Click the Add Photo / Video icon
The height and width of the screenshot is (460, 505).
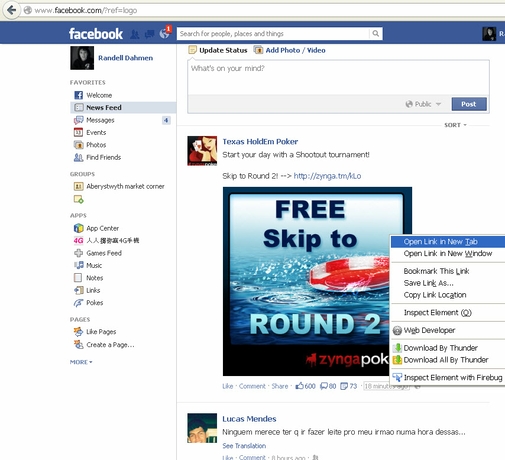(258, 50)
